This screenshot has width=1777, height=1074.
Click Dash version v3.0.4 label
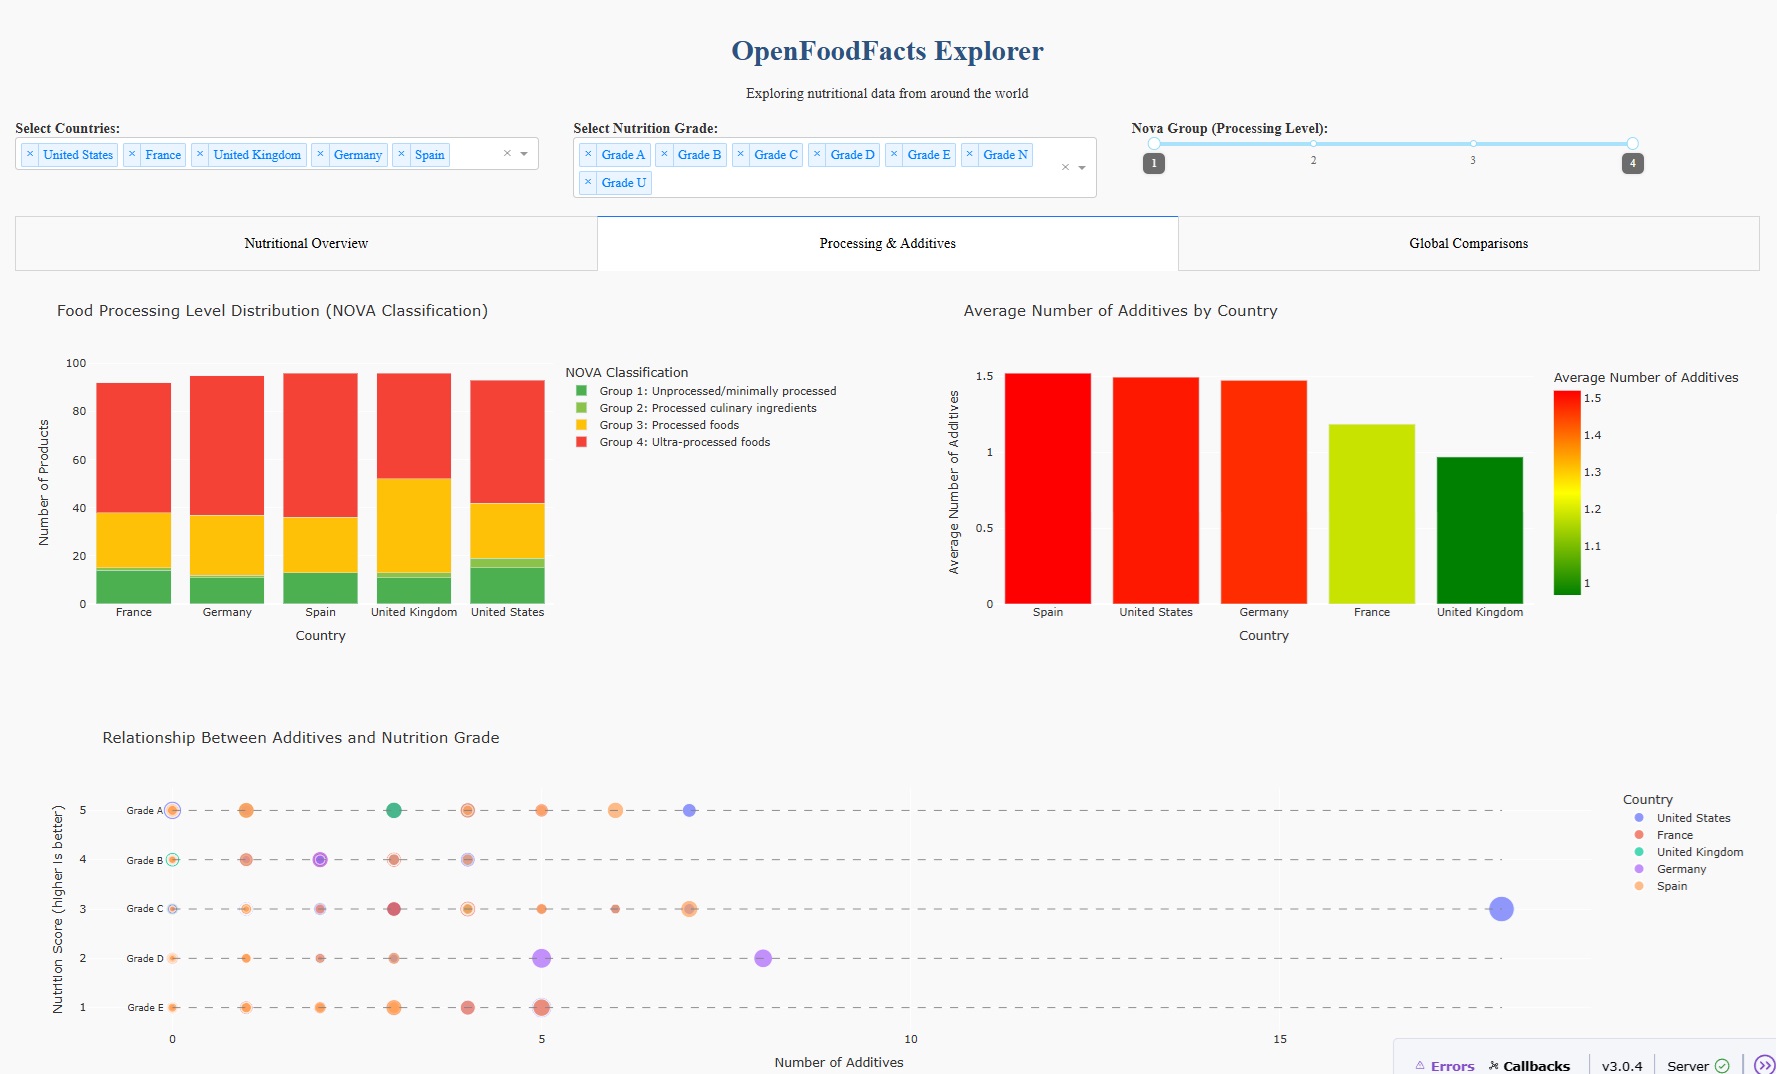coord(1622,1066)
